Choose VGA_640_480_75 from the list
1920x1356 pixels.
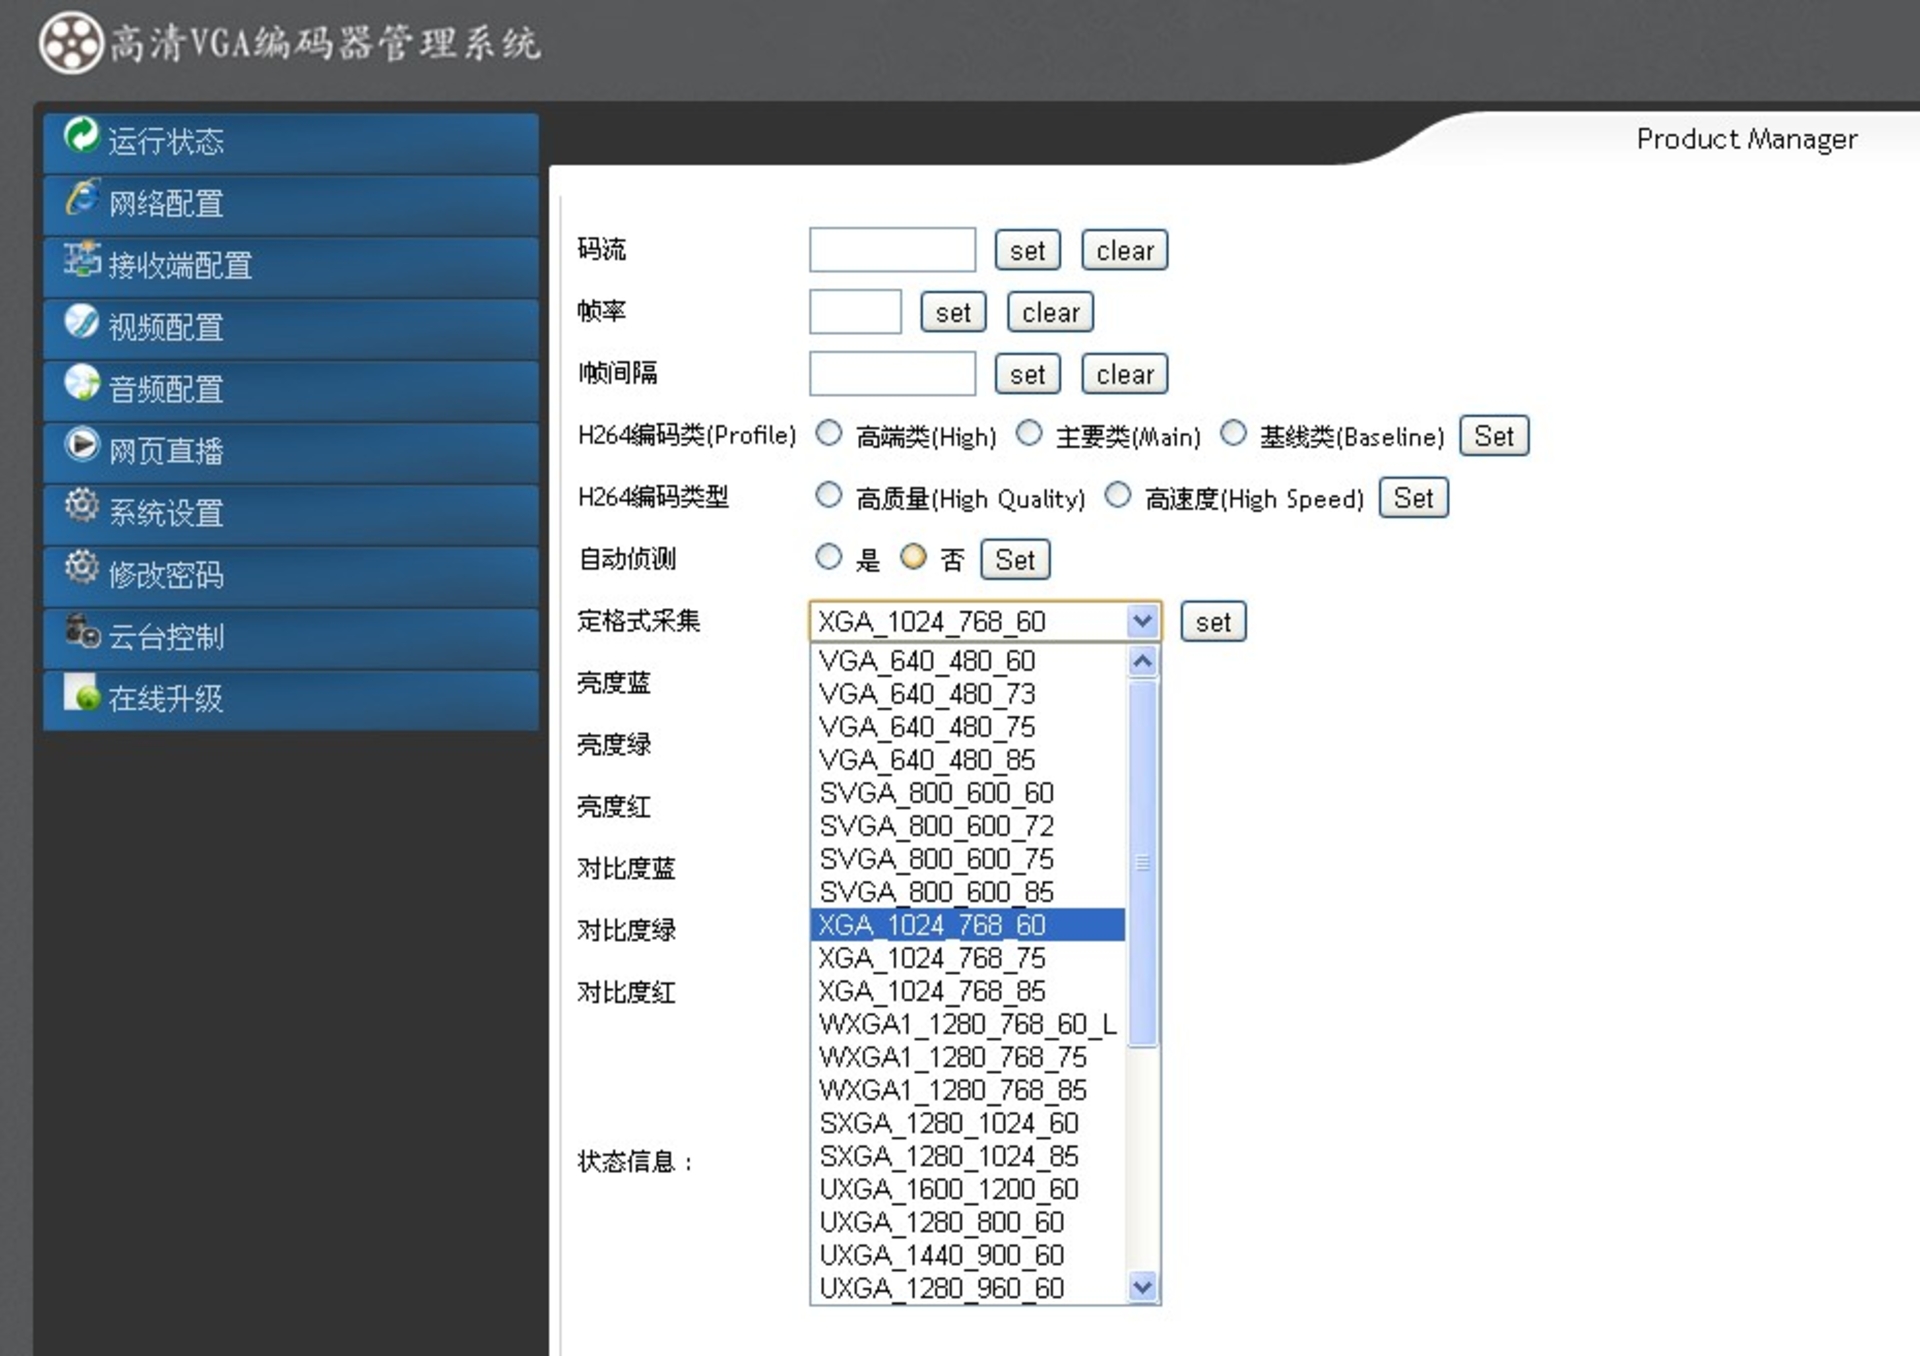(x=968, y=727)
